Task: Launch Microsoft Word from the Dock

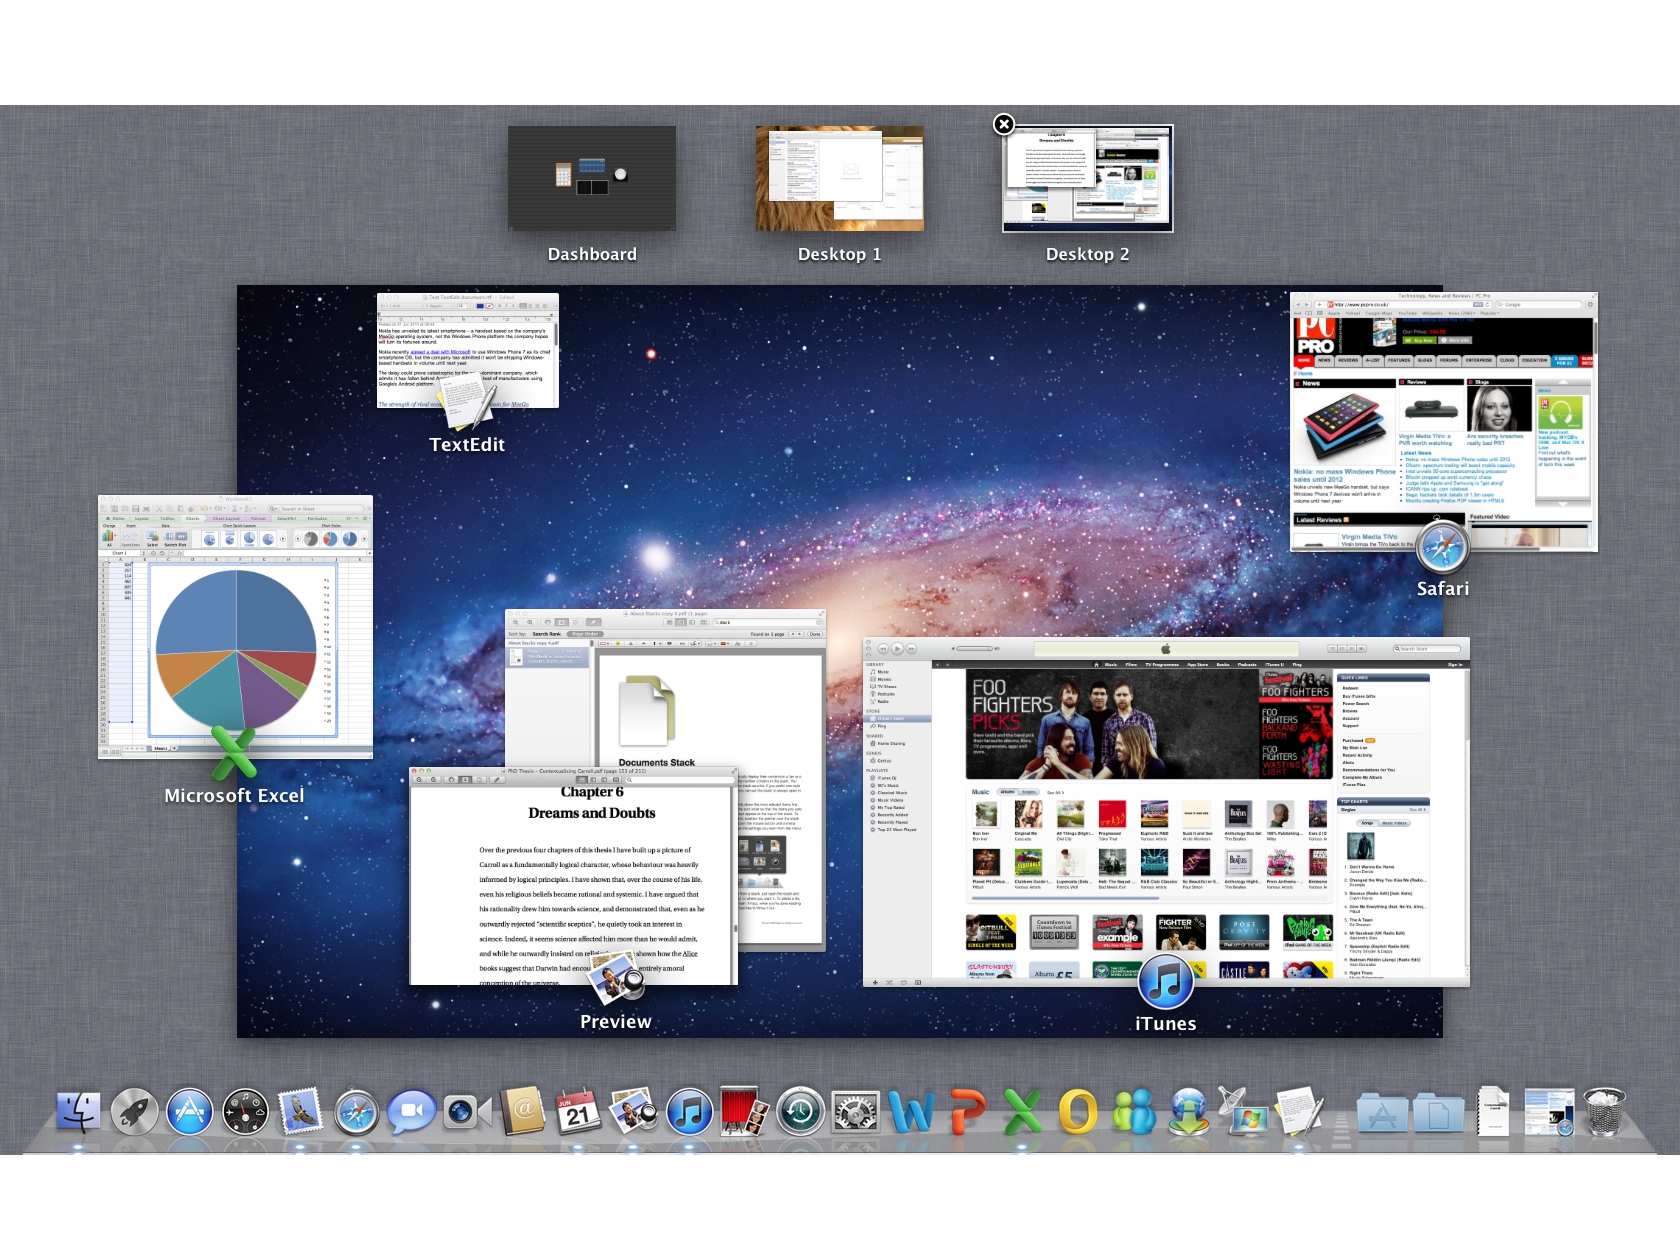Action: tap(912, 1112)
